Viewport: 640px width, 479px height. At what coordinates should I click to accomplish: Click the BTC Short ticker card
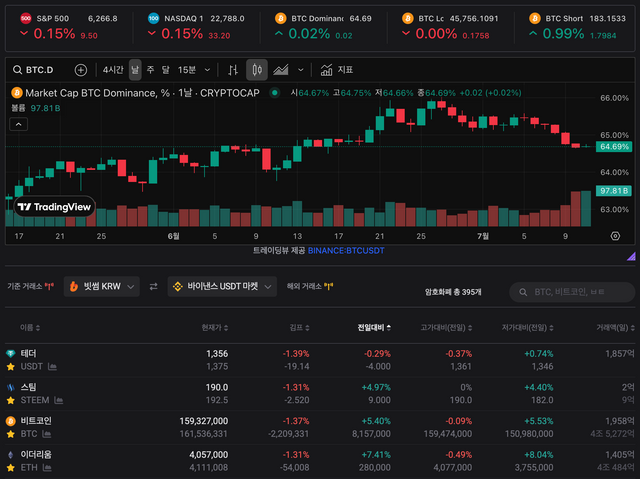point(577,27)
